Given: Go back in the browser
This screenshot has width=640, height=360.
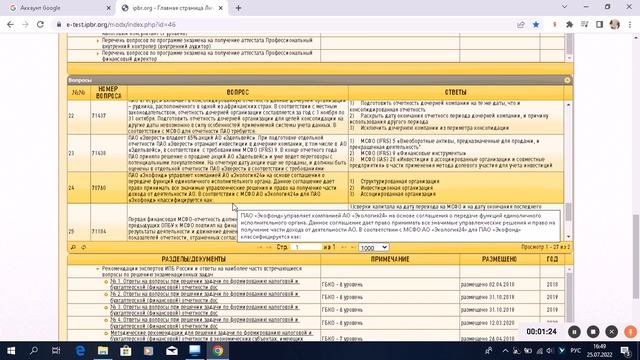Looking at the screenshot, I should (x=10, y=24).
